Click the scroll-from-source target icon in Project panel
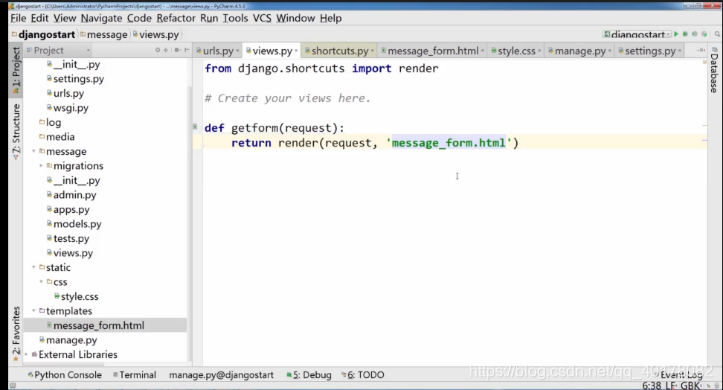The height and width of the screenshot is (390, 723). coord(157,50)
